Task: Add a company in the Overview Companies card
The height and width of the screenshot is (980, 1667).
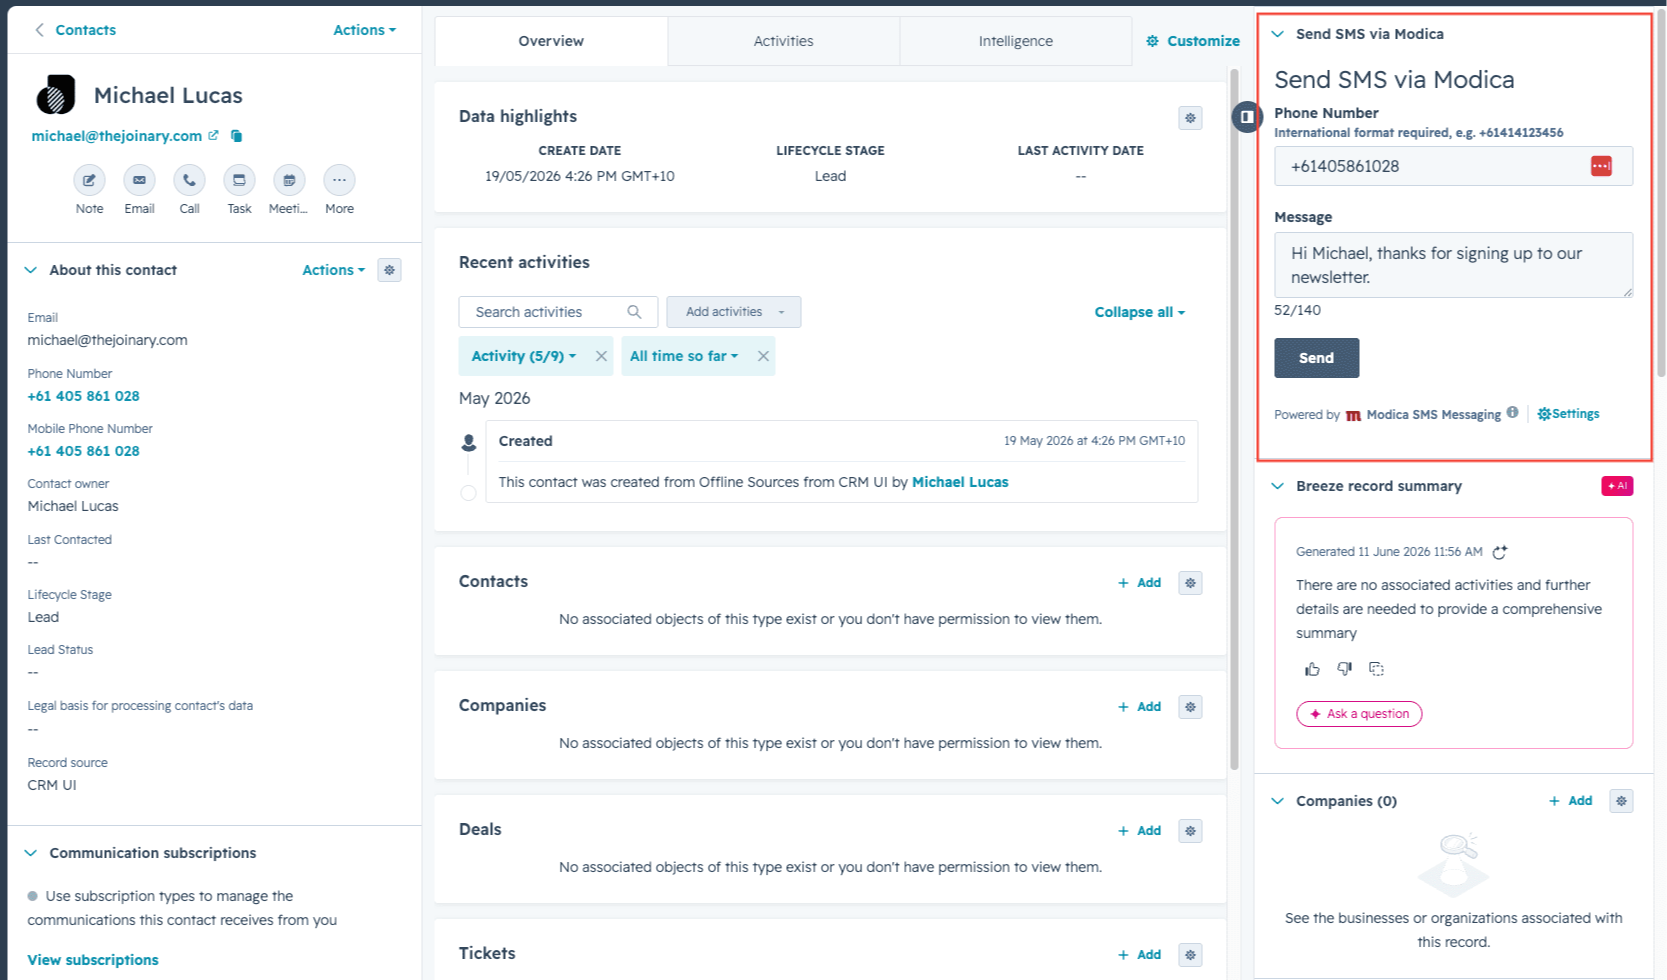Action: pyautogui.click(x=1139, y=707)
